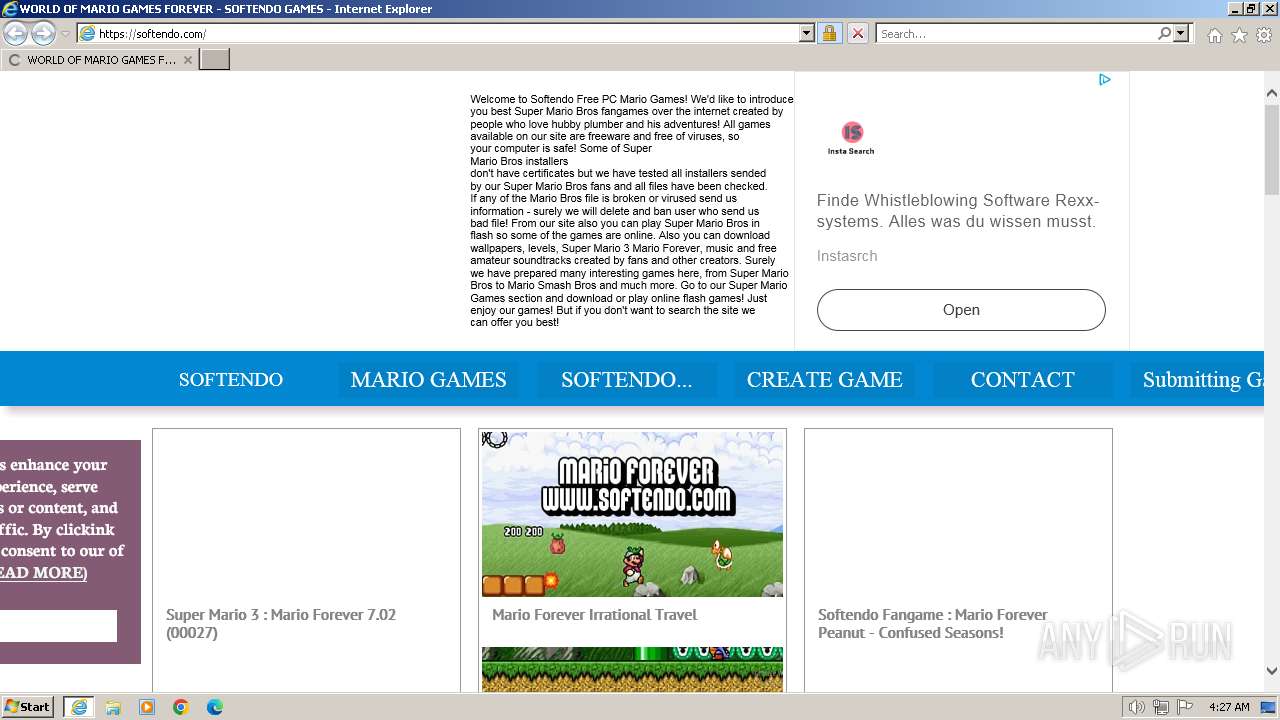
Task: Open the SOFTENDO menu item
Action: [231, 380]
